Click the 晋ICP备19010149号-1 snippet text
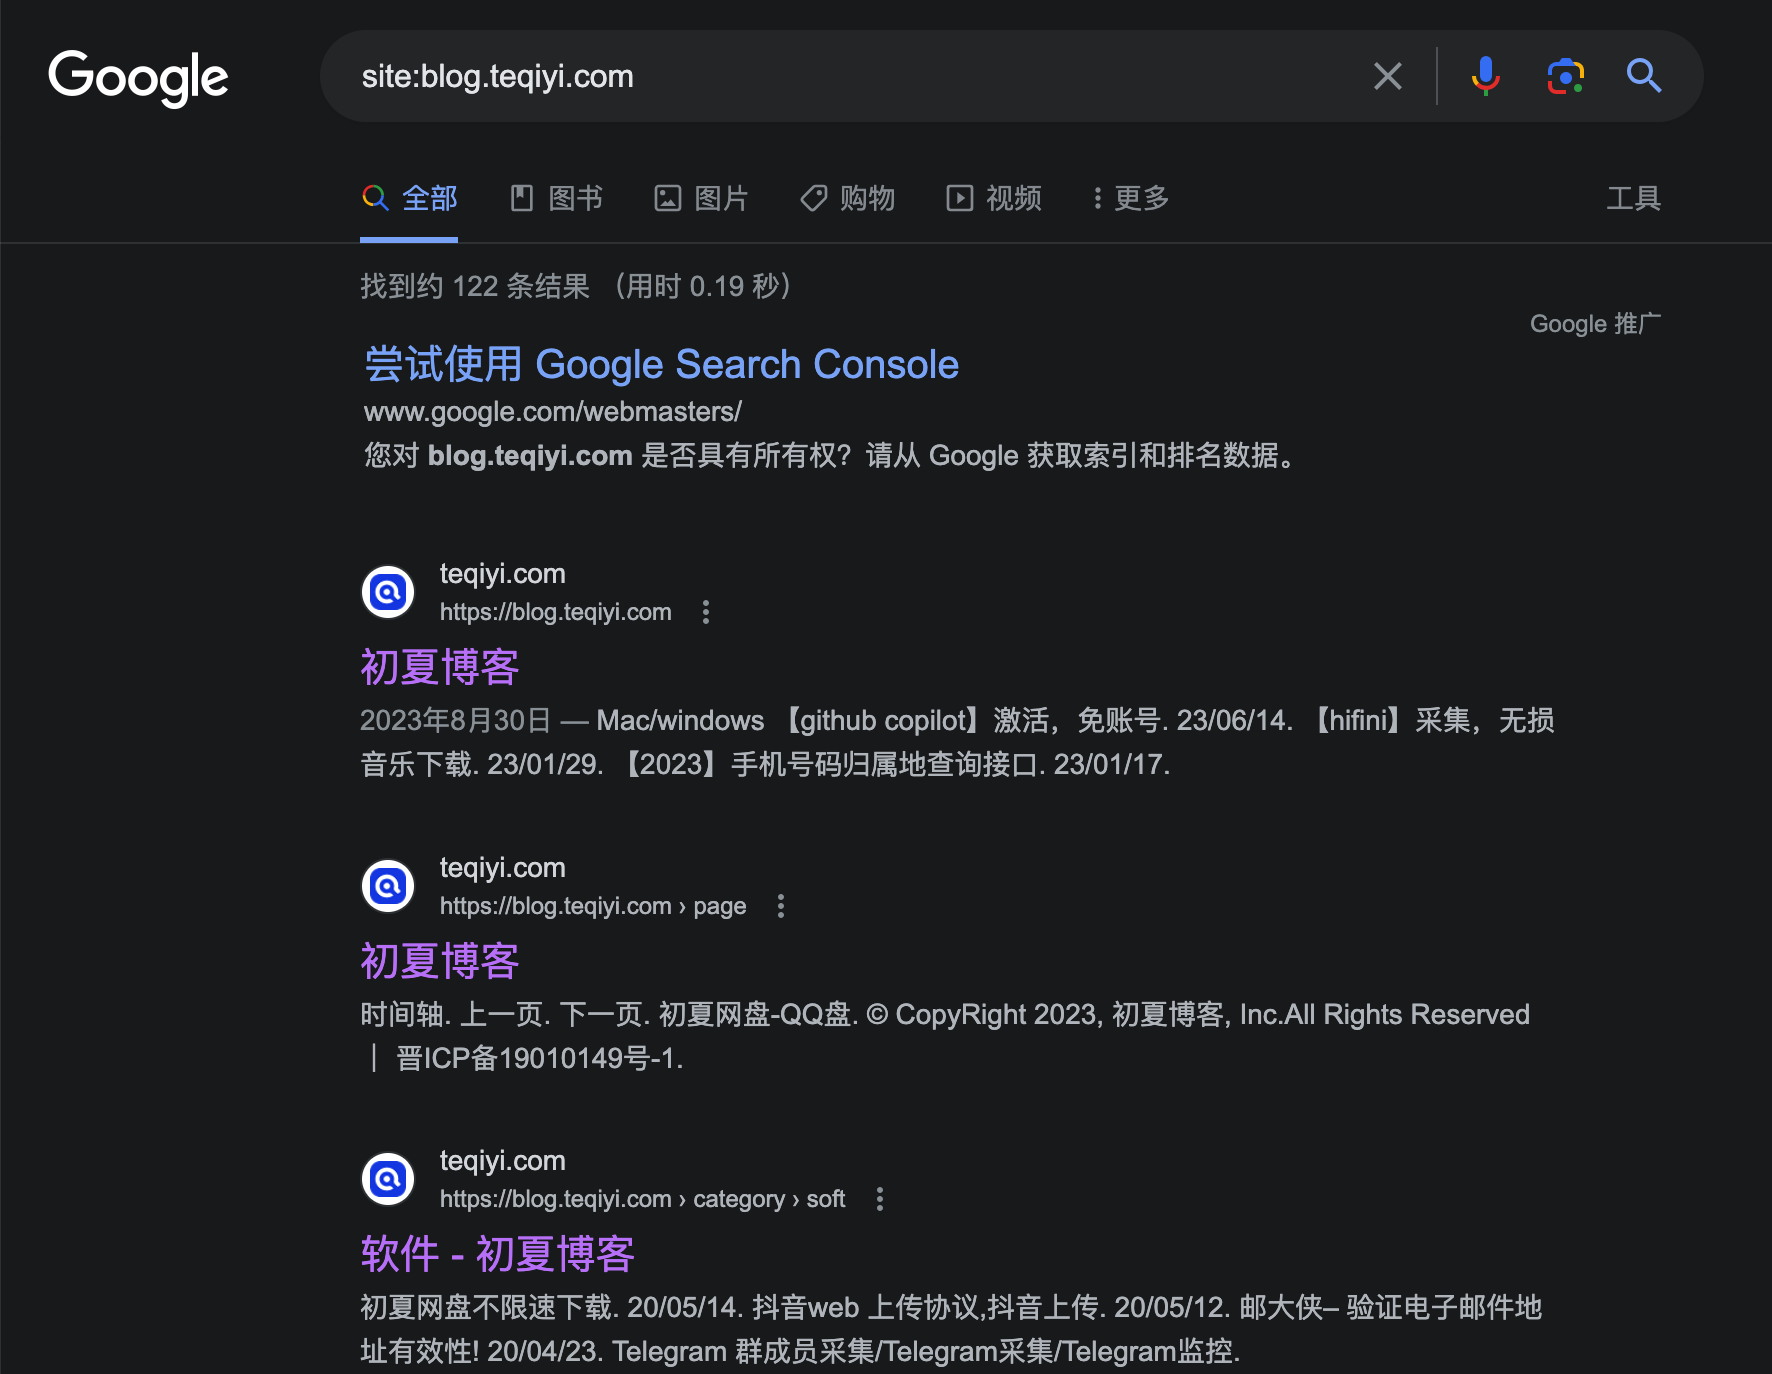Viewport: 1772px width, 1374px height. [x=540, y=1058]
